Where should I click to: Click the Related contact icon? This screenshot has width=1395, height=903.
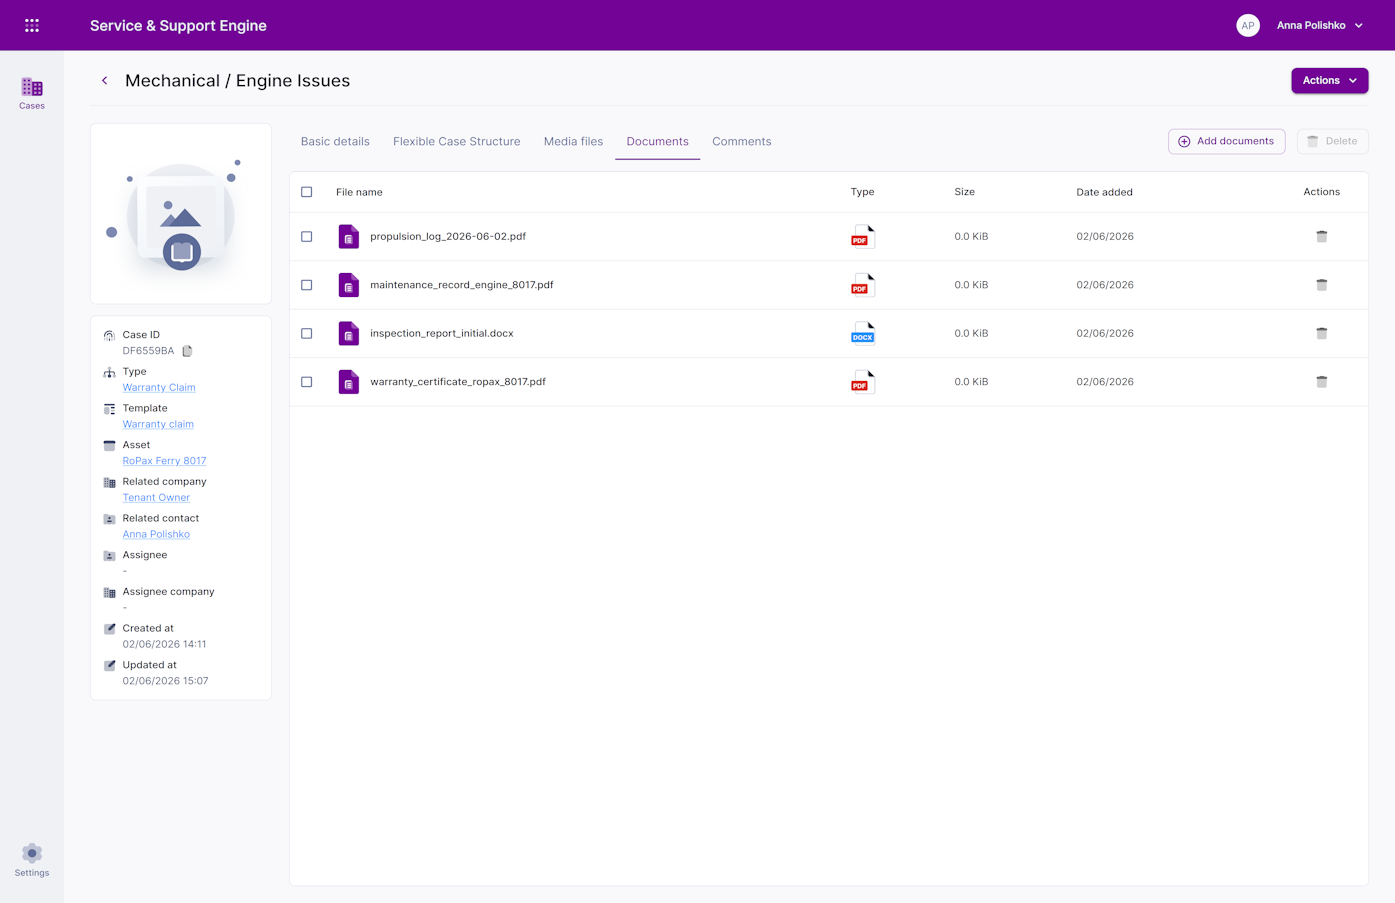pos(109,519)
